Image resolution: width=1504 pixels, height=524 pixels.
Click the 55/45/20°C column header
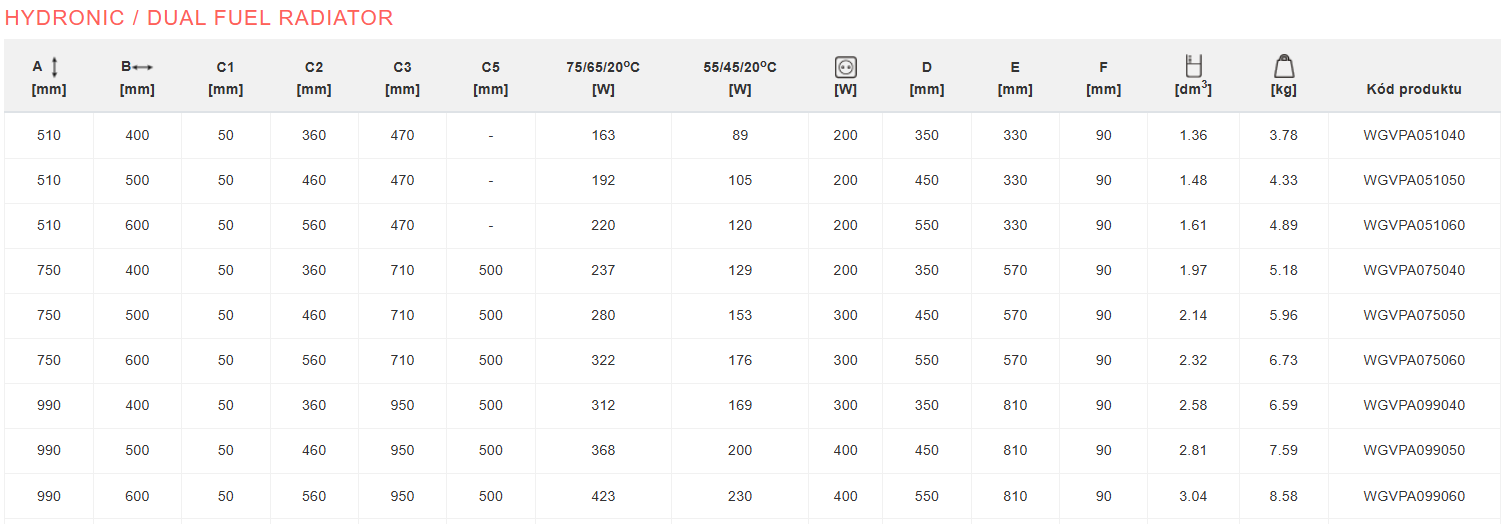coord(740,78)
